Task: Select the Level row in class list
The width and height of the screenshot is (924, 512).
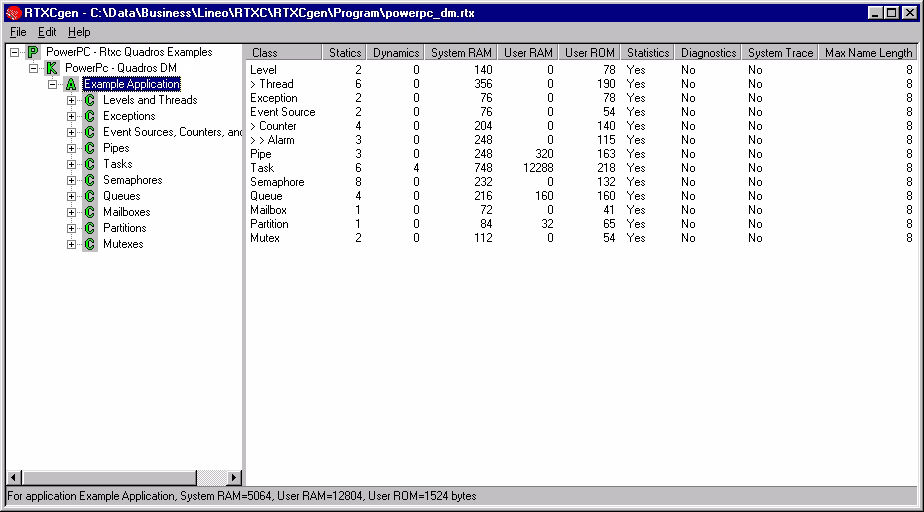Action: [580, 70]
